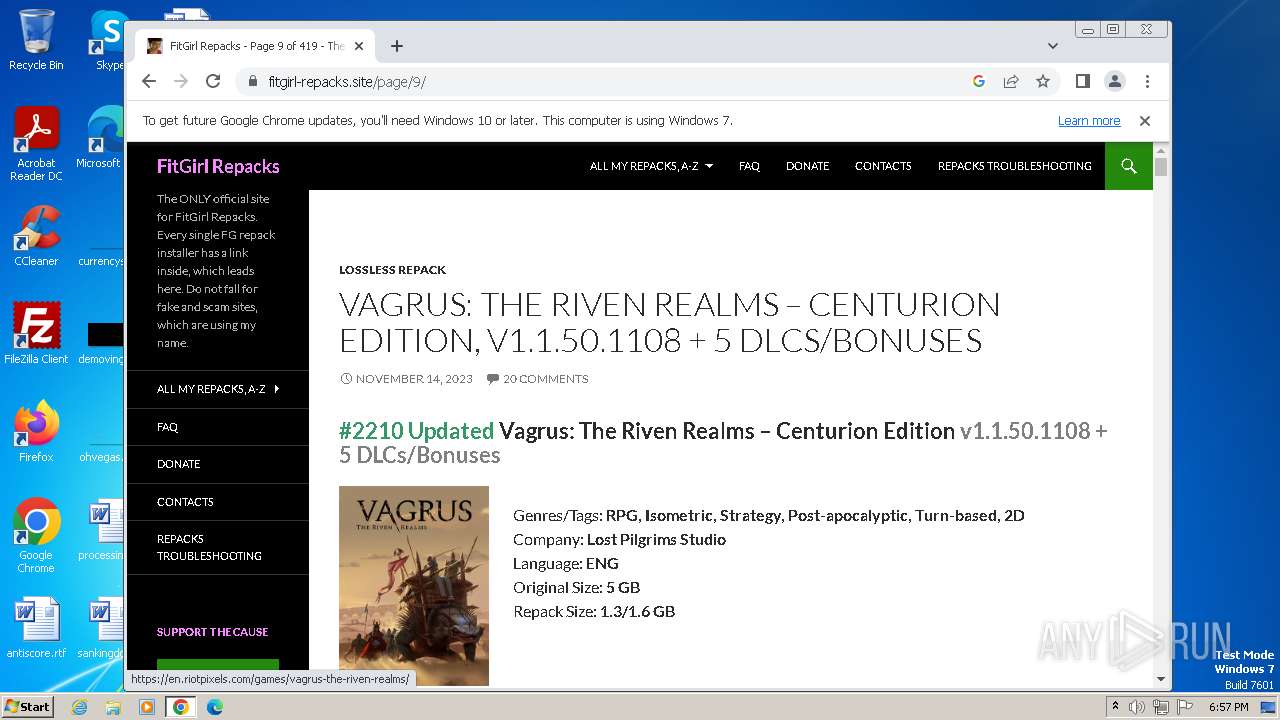Open FileZilla Client desktop icon
This screenshot has width=1280, height=720.
tap(36, 334)
